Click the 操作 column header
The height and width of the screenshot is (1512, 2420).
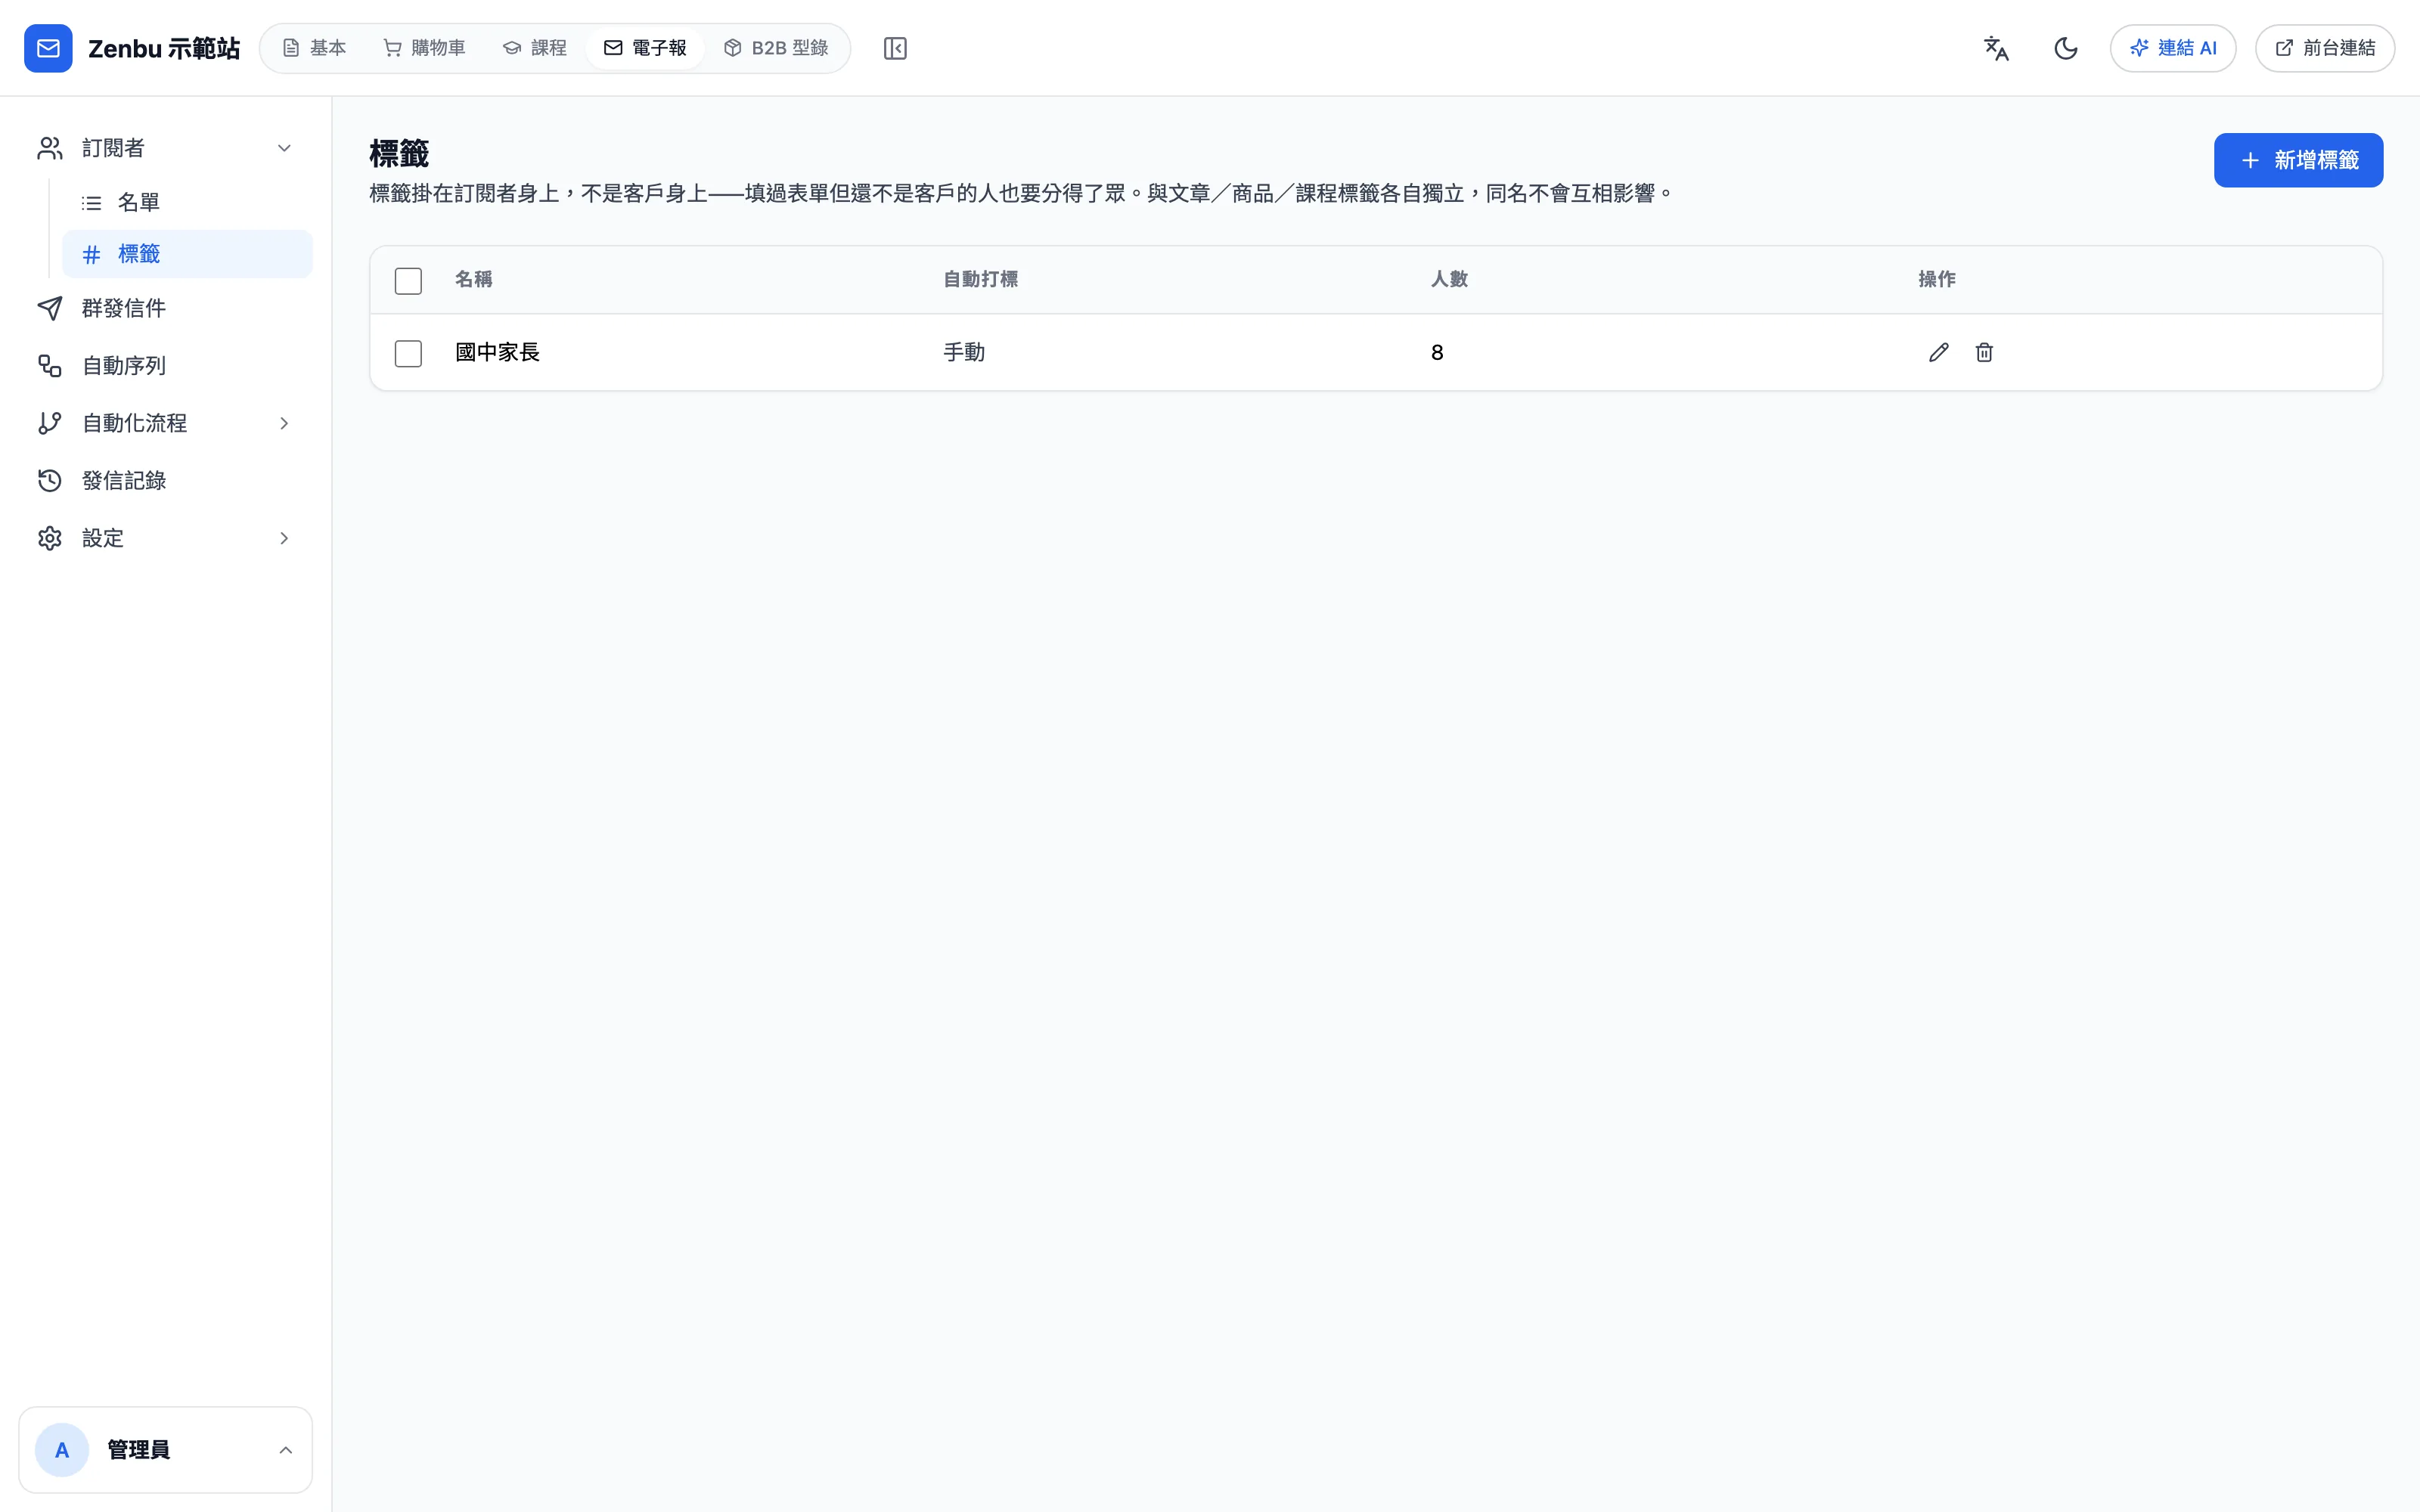point(1936,279)
